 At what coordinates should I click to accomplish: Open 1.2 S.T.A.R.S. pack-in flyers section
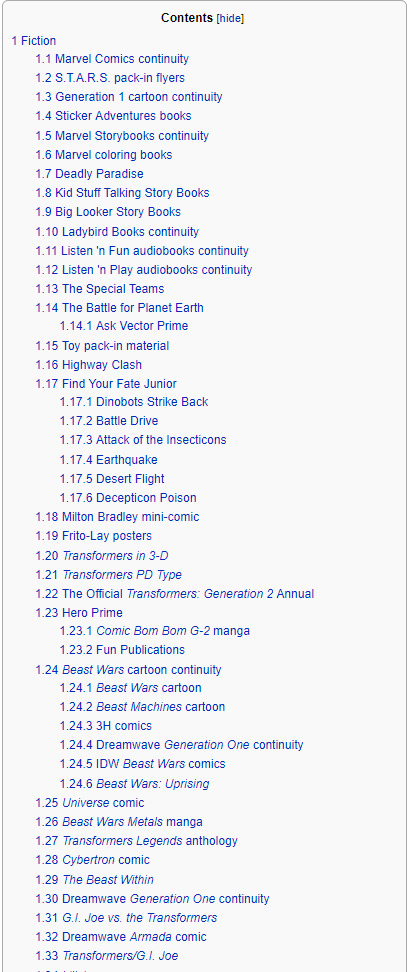tap(110, 77)
